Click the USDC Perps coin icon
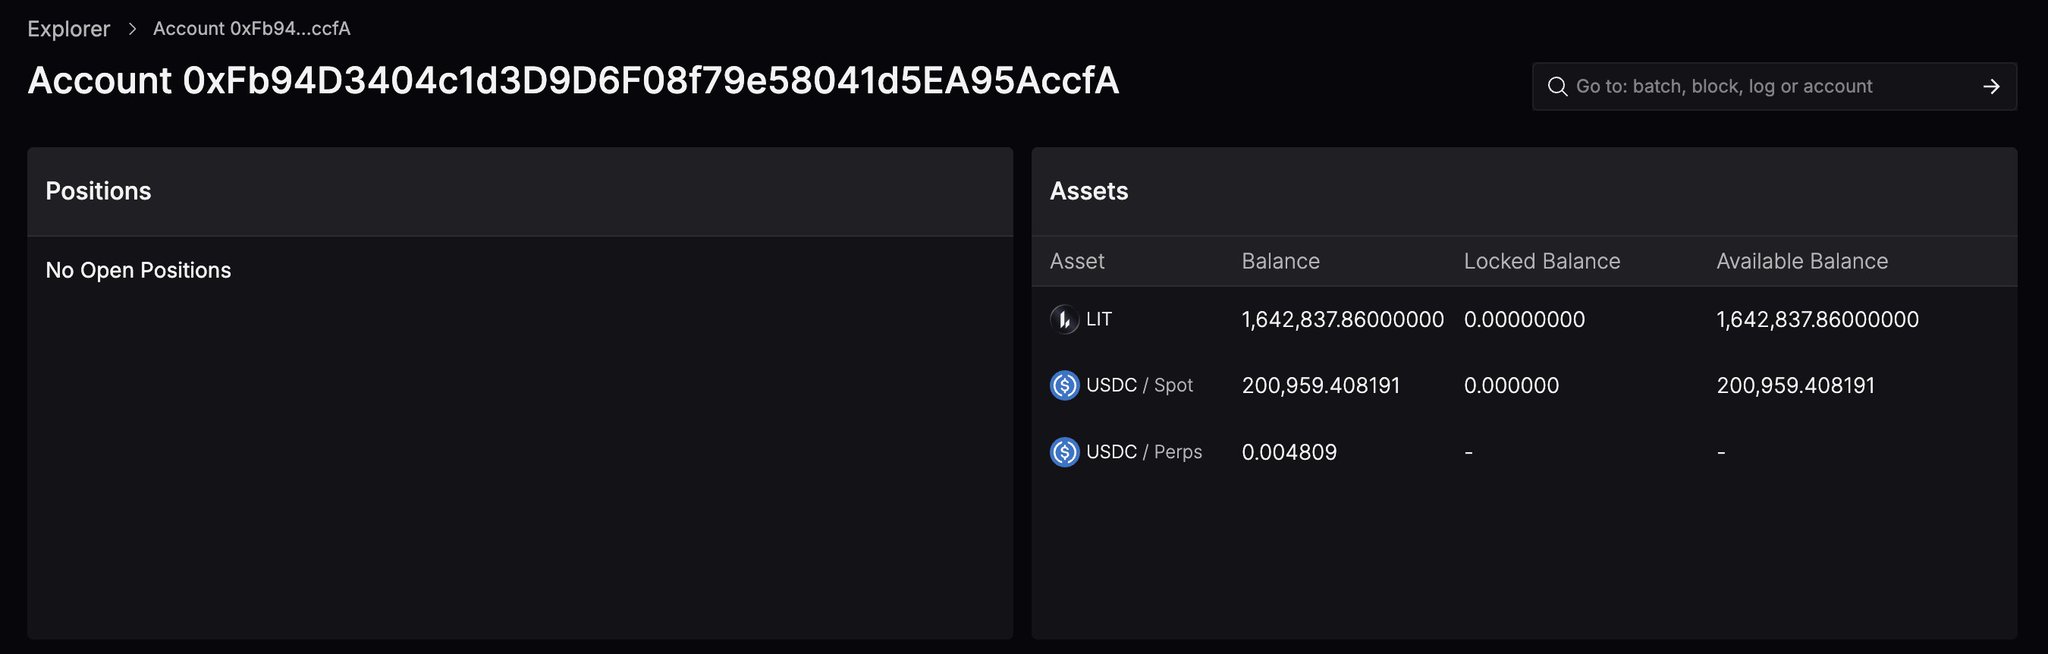Viewport: 2048px width, 654px height. point(1064,452)
